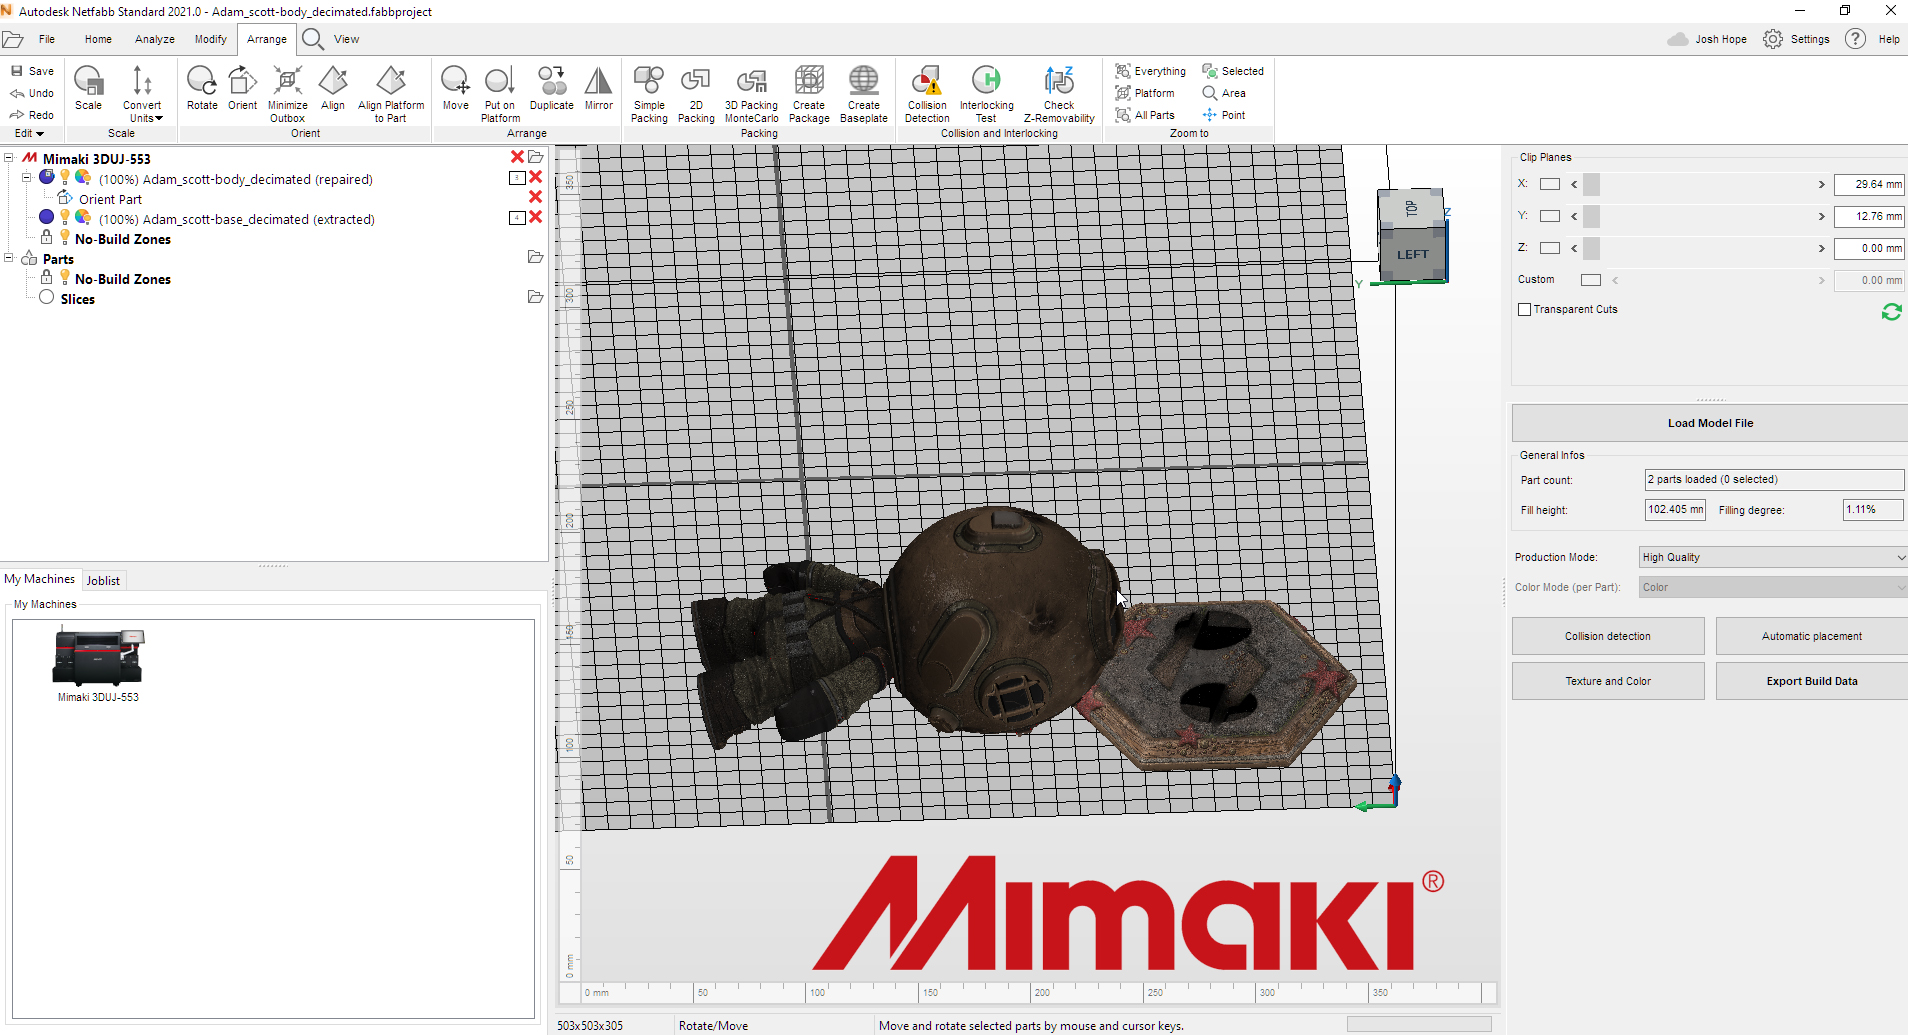Start the Interlocking Test
Image resolution: width=1908 pixels, height=1035 pixels.
point(986,94)
